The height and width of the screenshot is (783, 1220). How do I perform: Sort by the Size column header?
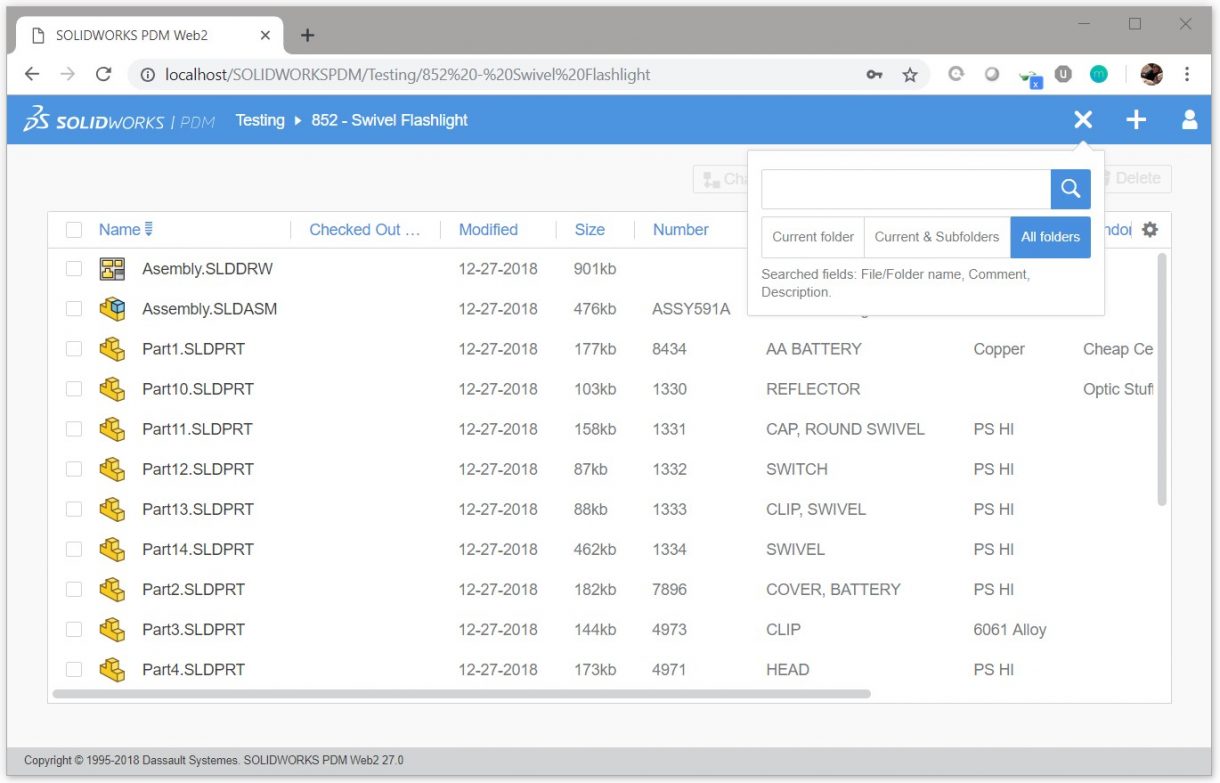point(589,229)
